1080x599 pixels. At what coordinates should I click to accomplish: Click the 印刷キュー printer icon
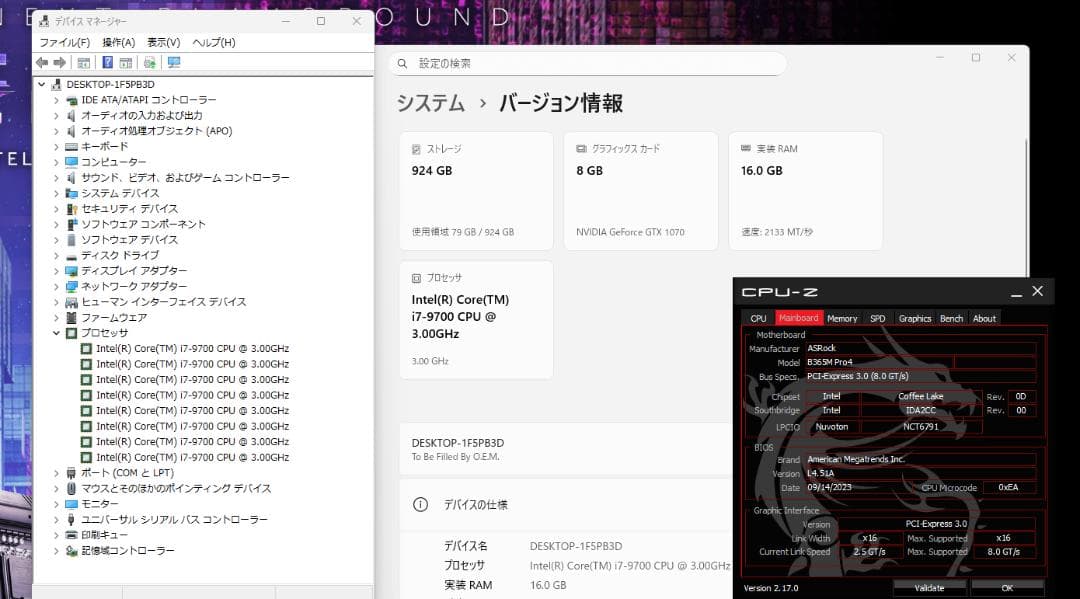[71, 535]
